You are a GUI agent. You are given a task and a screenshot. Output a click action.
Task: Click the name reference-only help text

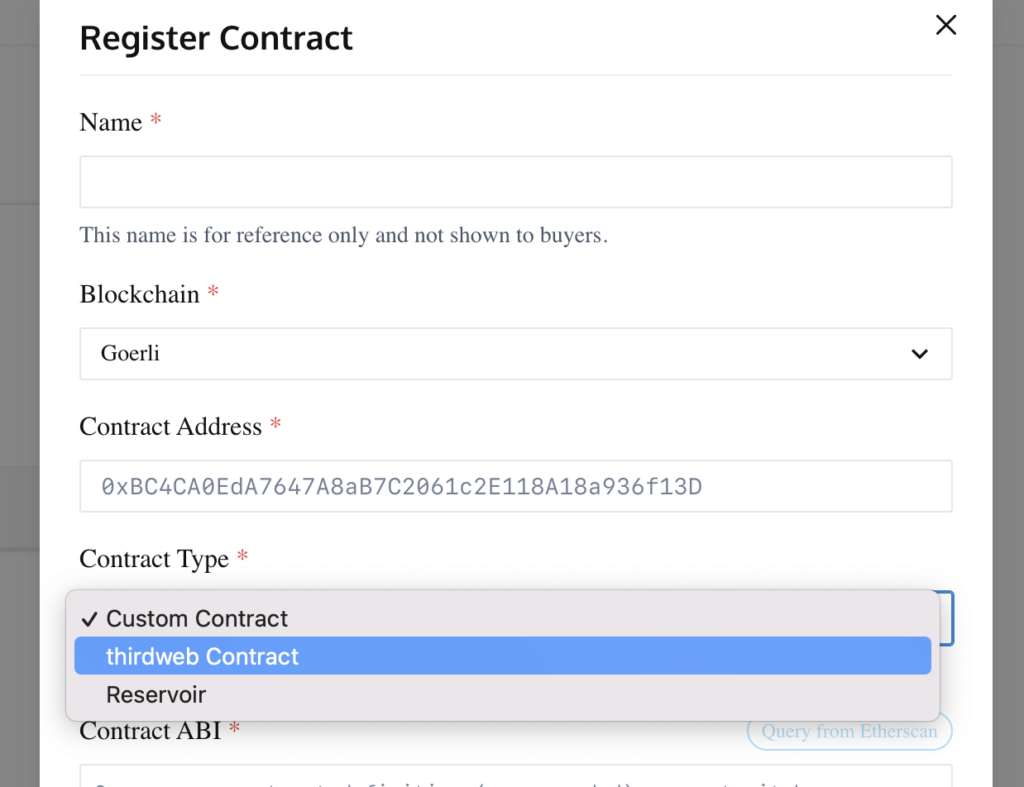(343, 236)
